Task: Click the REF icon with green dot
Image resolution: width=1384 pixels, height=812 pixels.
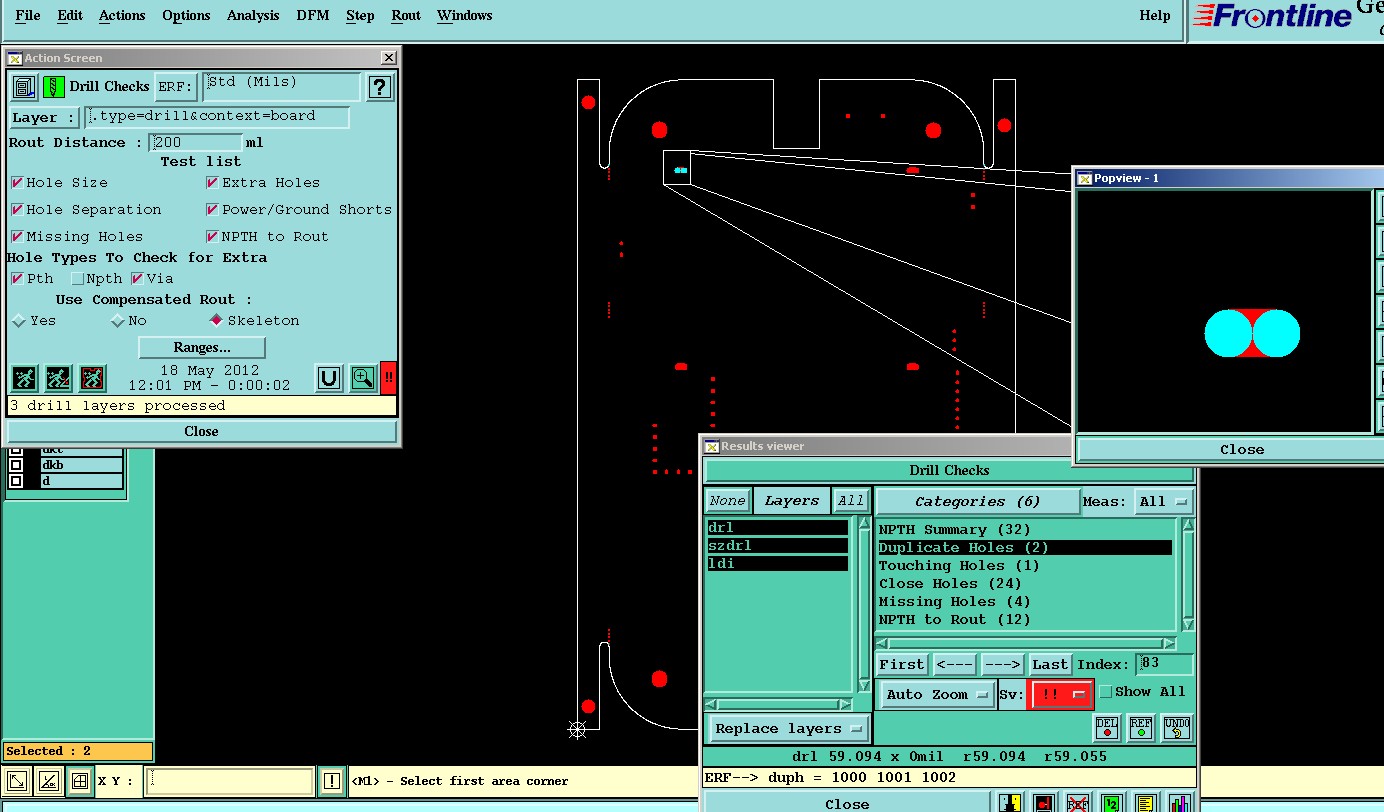Action: click(1141, 727)
